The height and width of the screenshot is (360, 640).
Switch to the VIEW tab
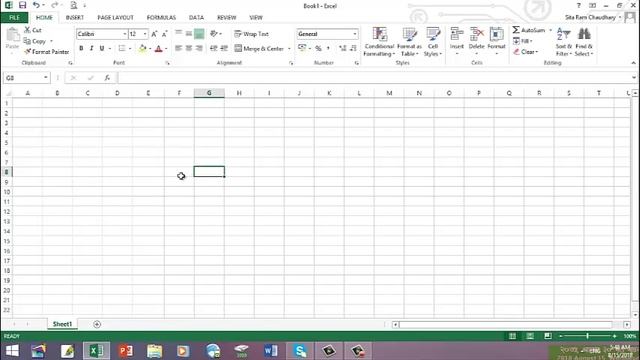(256, 18)
